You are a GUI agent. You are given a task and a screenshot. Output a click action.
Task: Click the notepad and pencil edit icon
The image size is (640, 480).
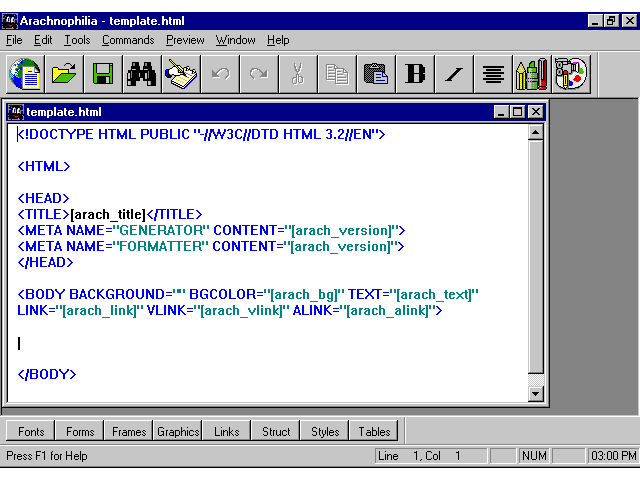tap(180, 73)
